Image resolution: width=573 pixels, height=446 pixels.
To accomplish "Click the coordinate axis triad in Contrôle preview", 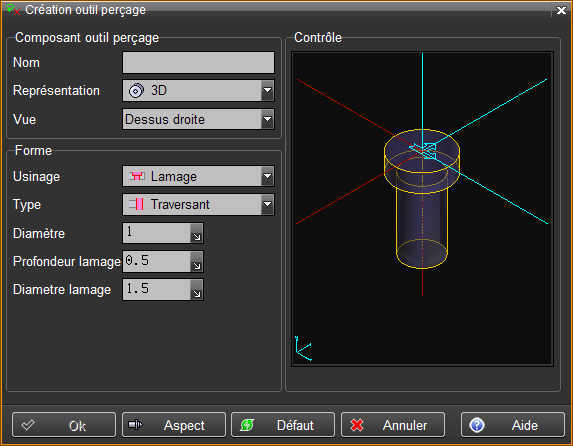I will 303,348.
